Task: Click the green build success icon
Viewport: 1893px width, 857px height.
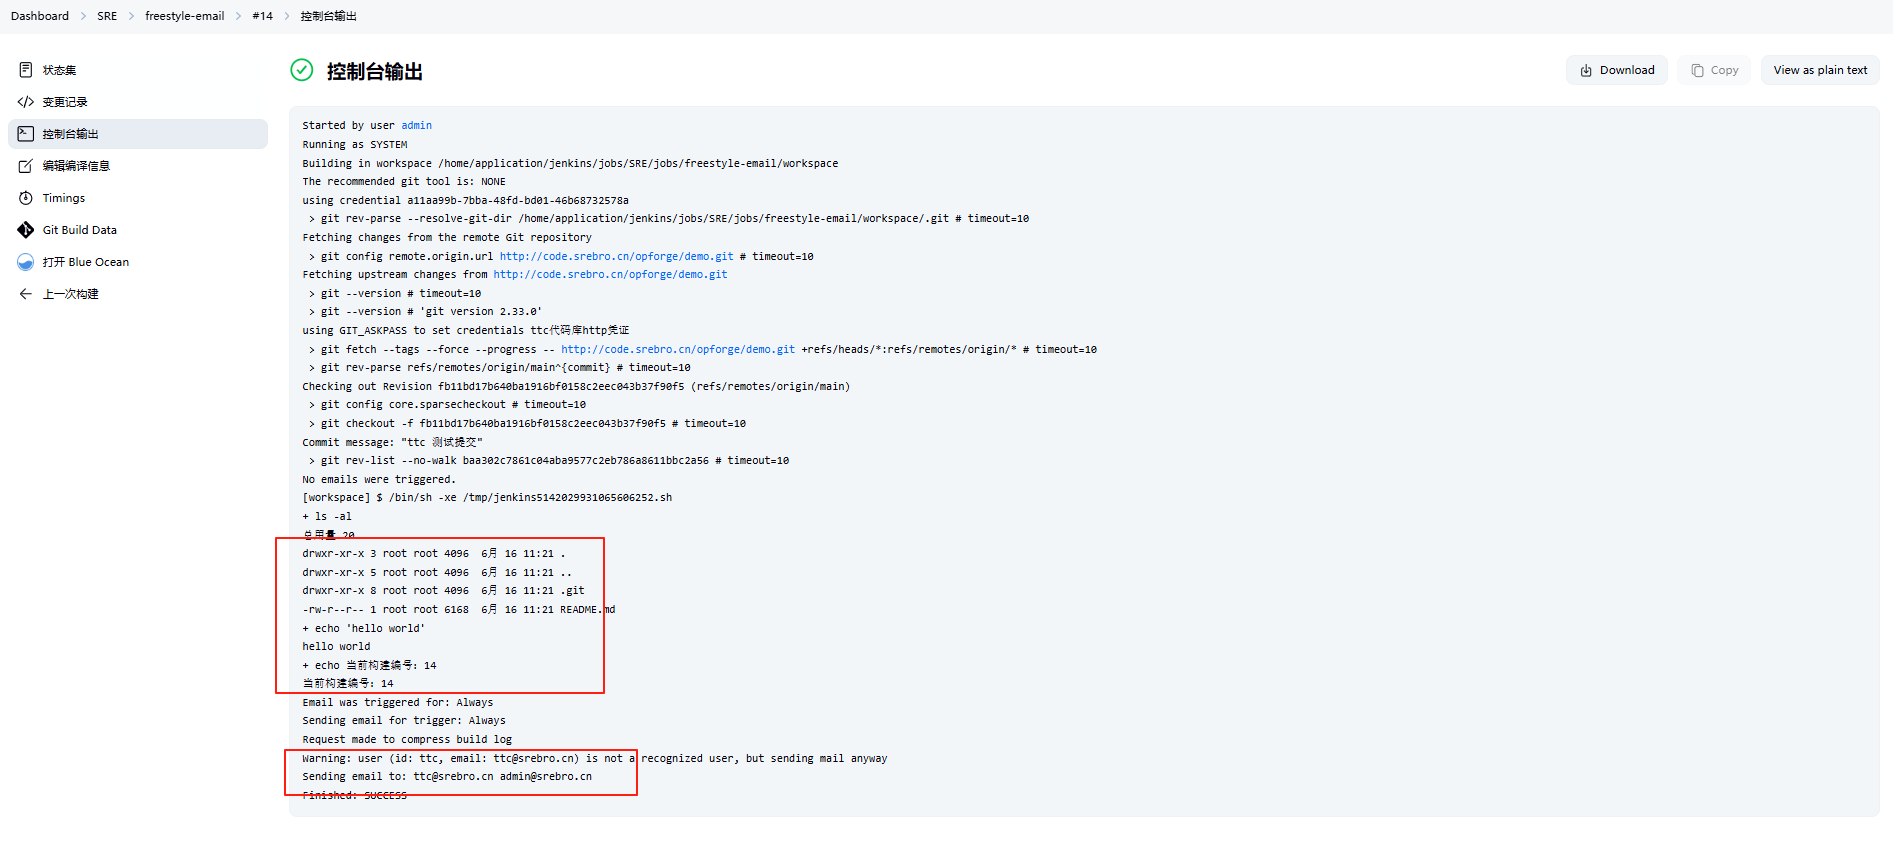Action: pos(301,70)
